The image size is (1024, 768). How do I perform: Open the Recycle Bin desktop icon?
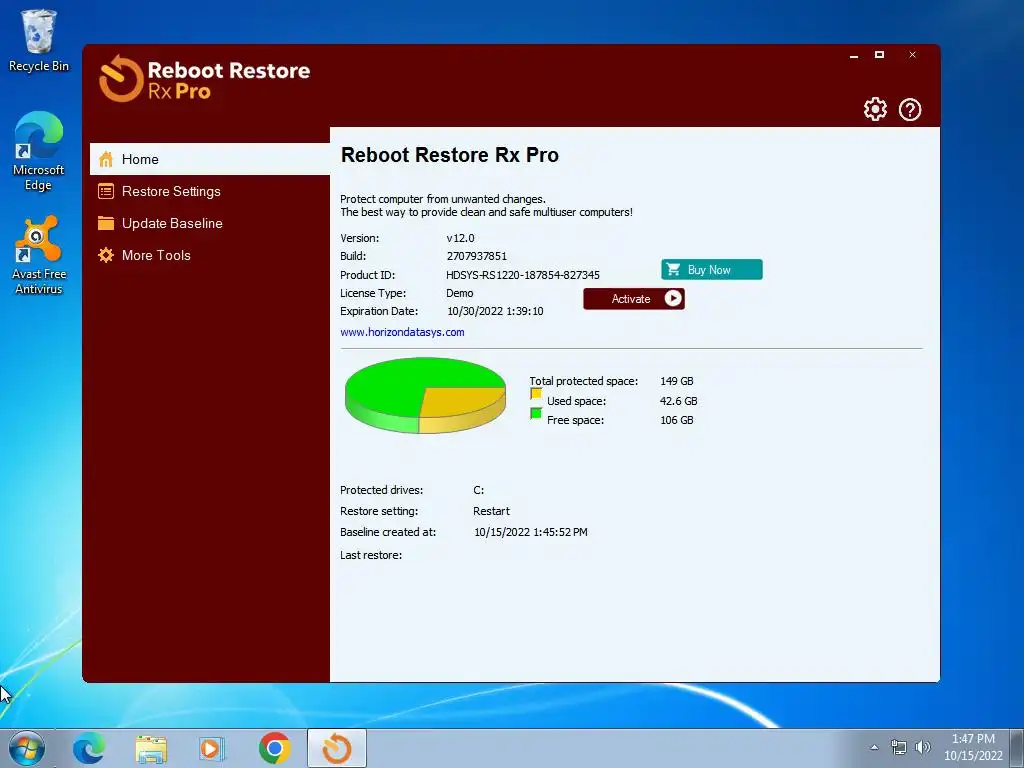tap(39, 40)
